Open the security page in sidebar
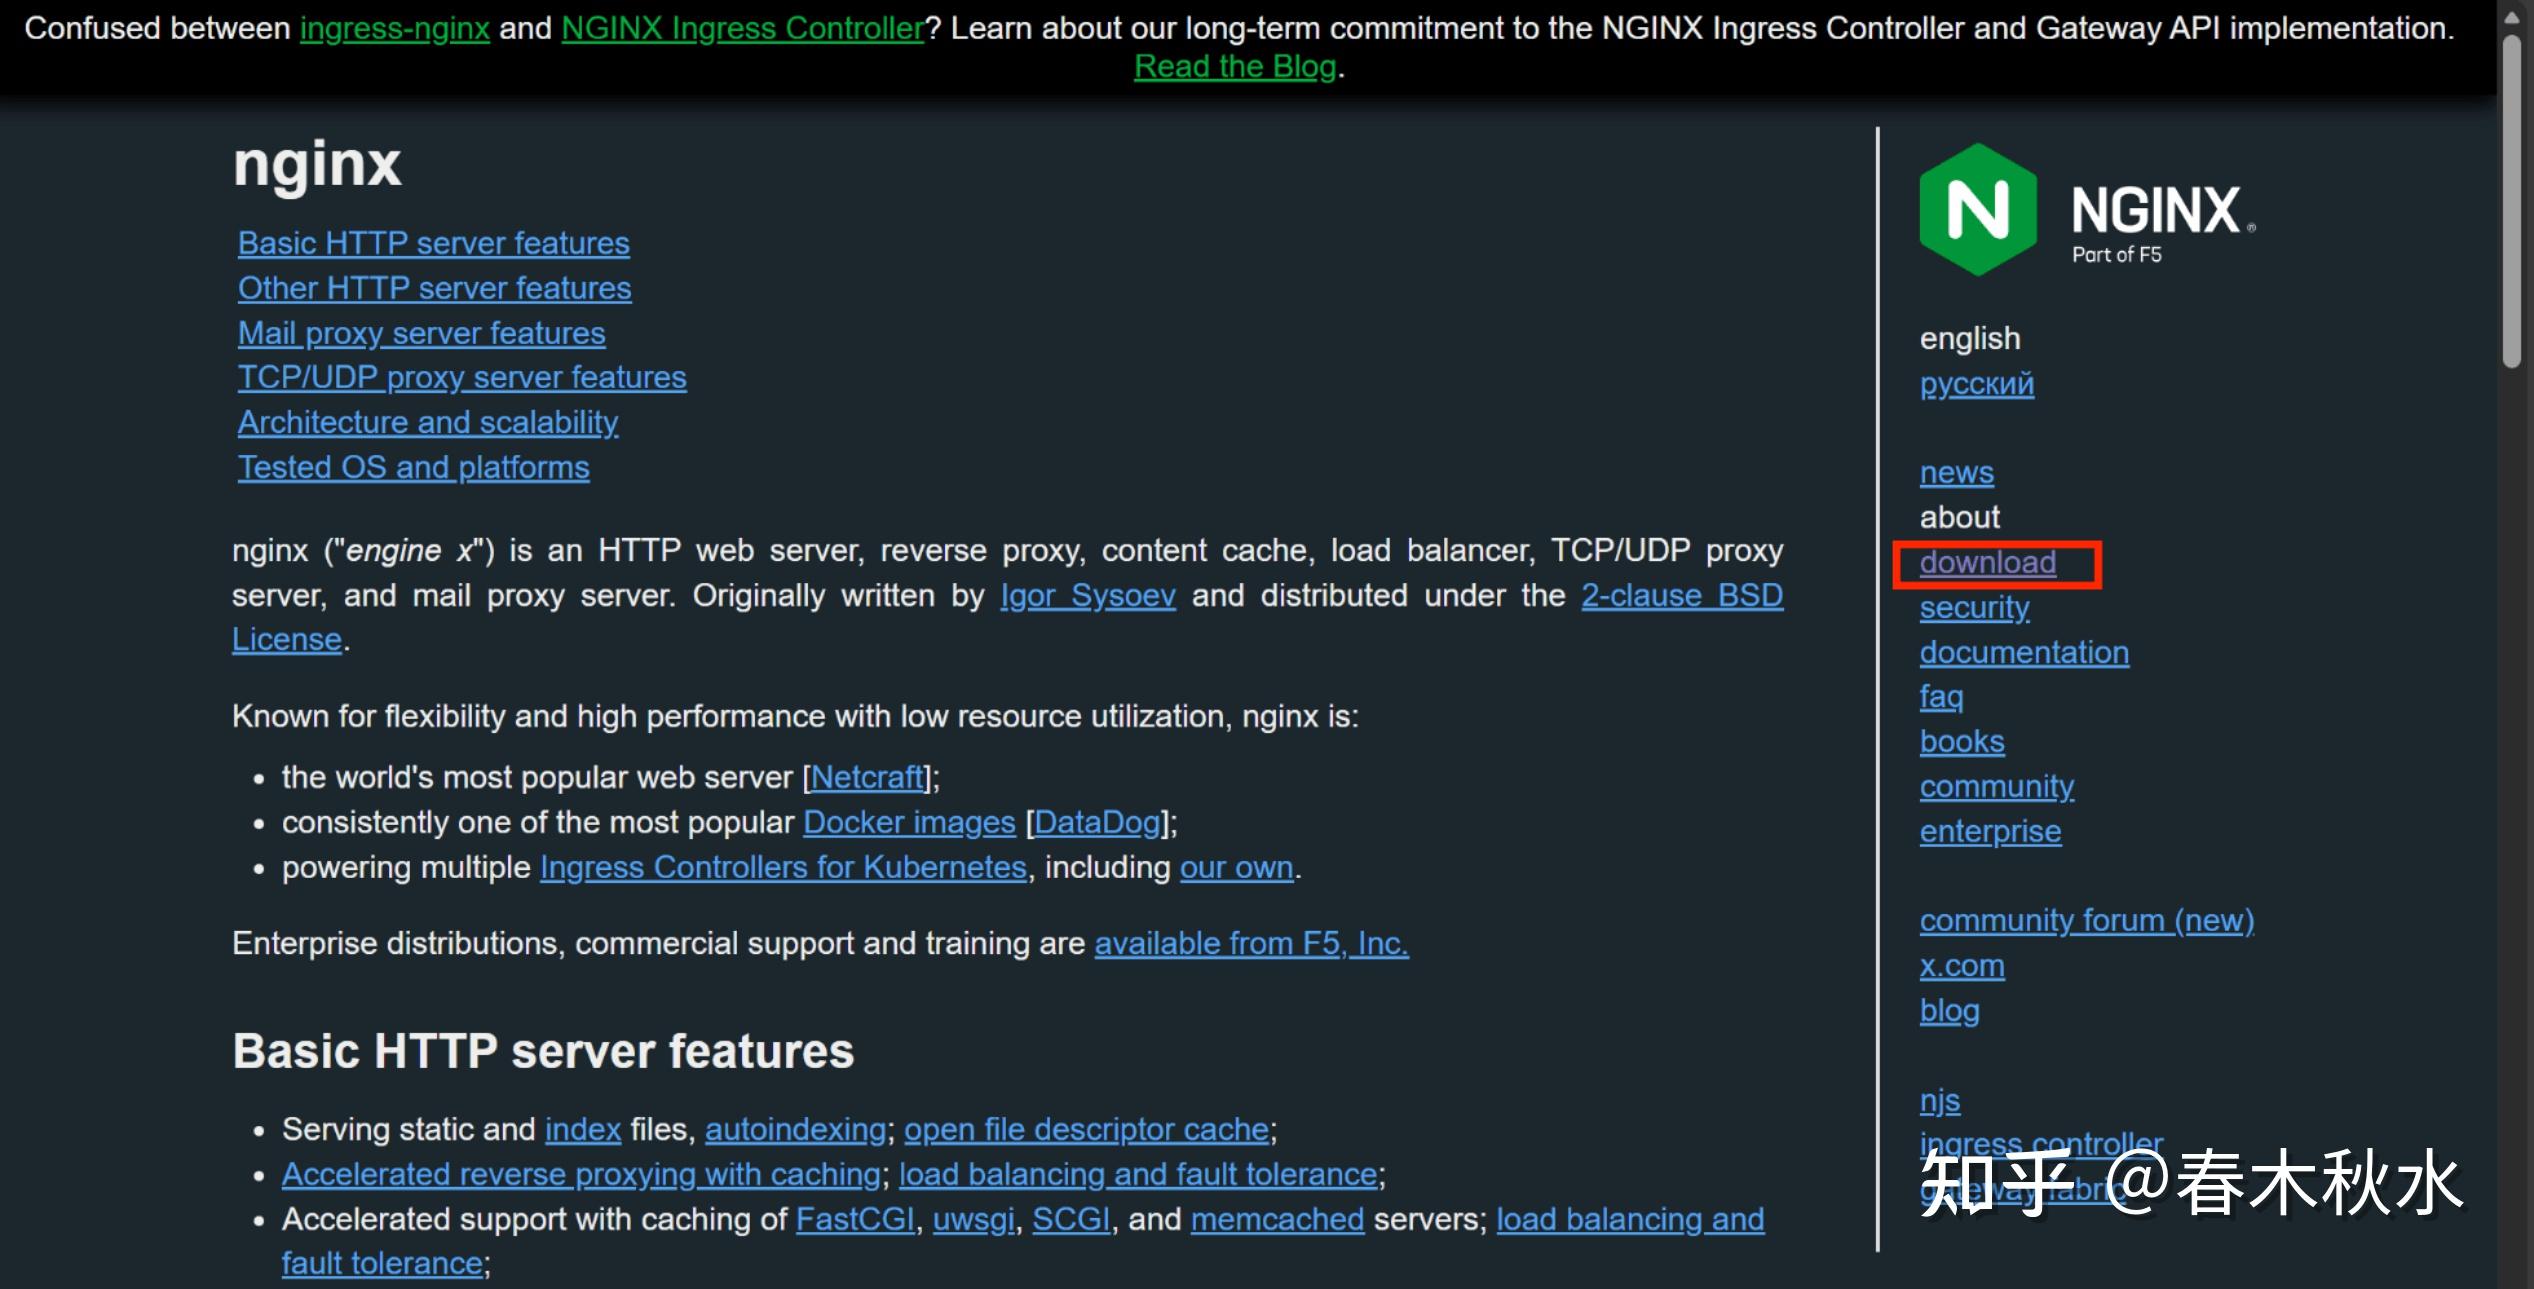 point(1974,607)
